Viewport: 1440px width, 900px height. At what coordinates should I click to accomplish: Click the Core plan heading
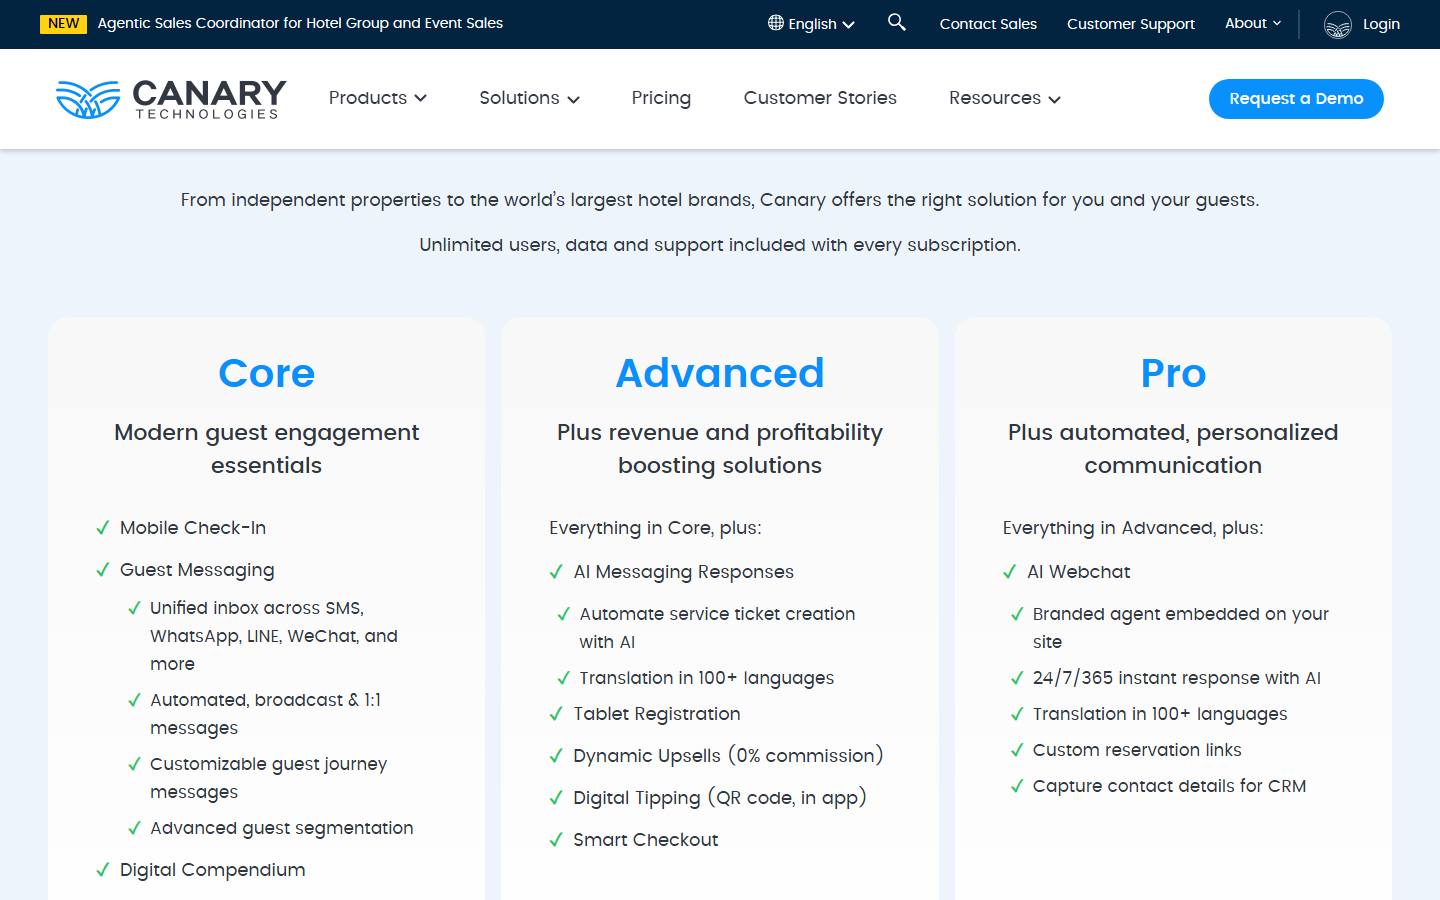click(x=267, y=373)
